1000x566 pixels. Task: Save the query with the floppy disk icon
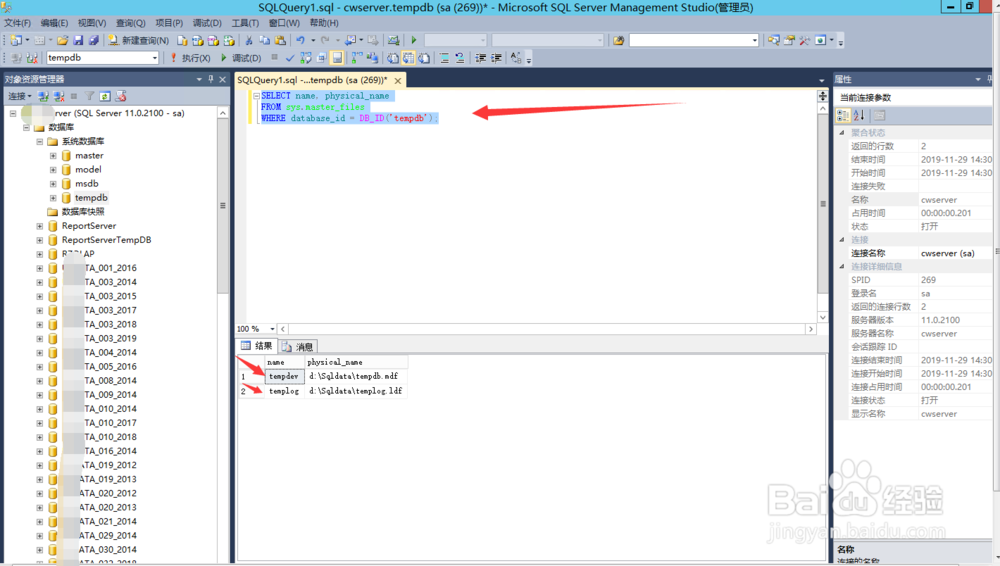tap(78, 40)
